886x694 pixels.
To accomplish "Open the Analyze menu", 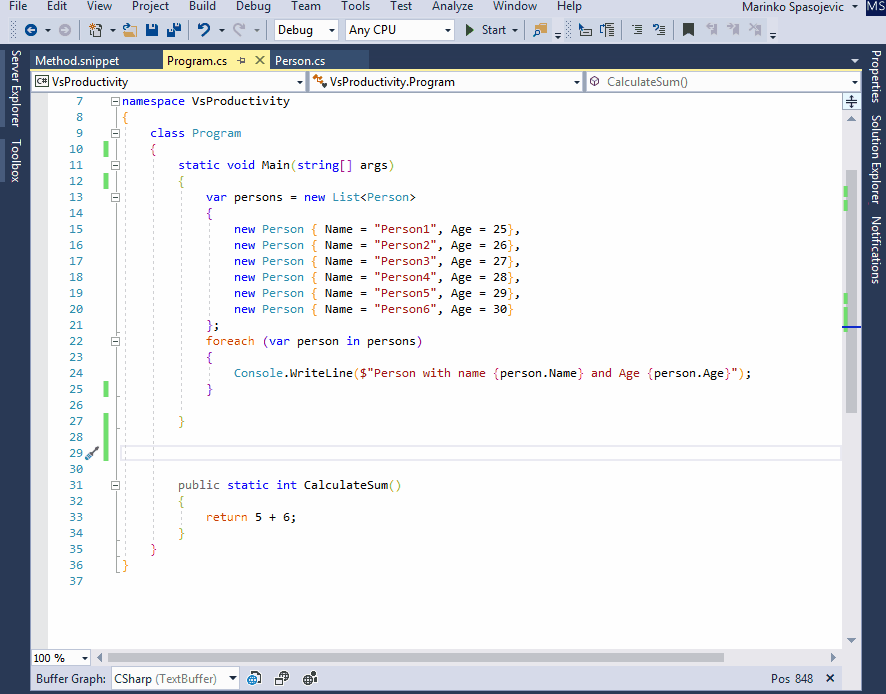I will (453, 6).
